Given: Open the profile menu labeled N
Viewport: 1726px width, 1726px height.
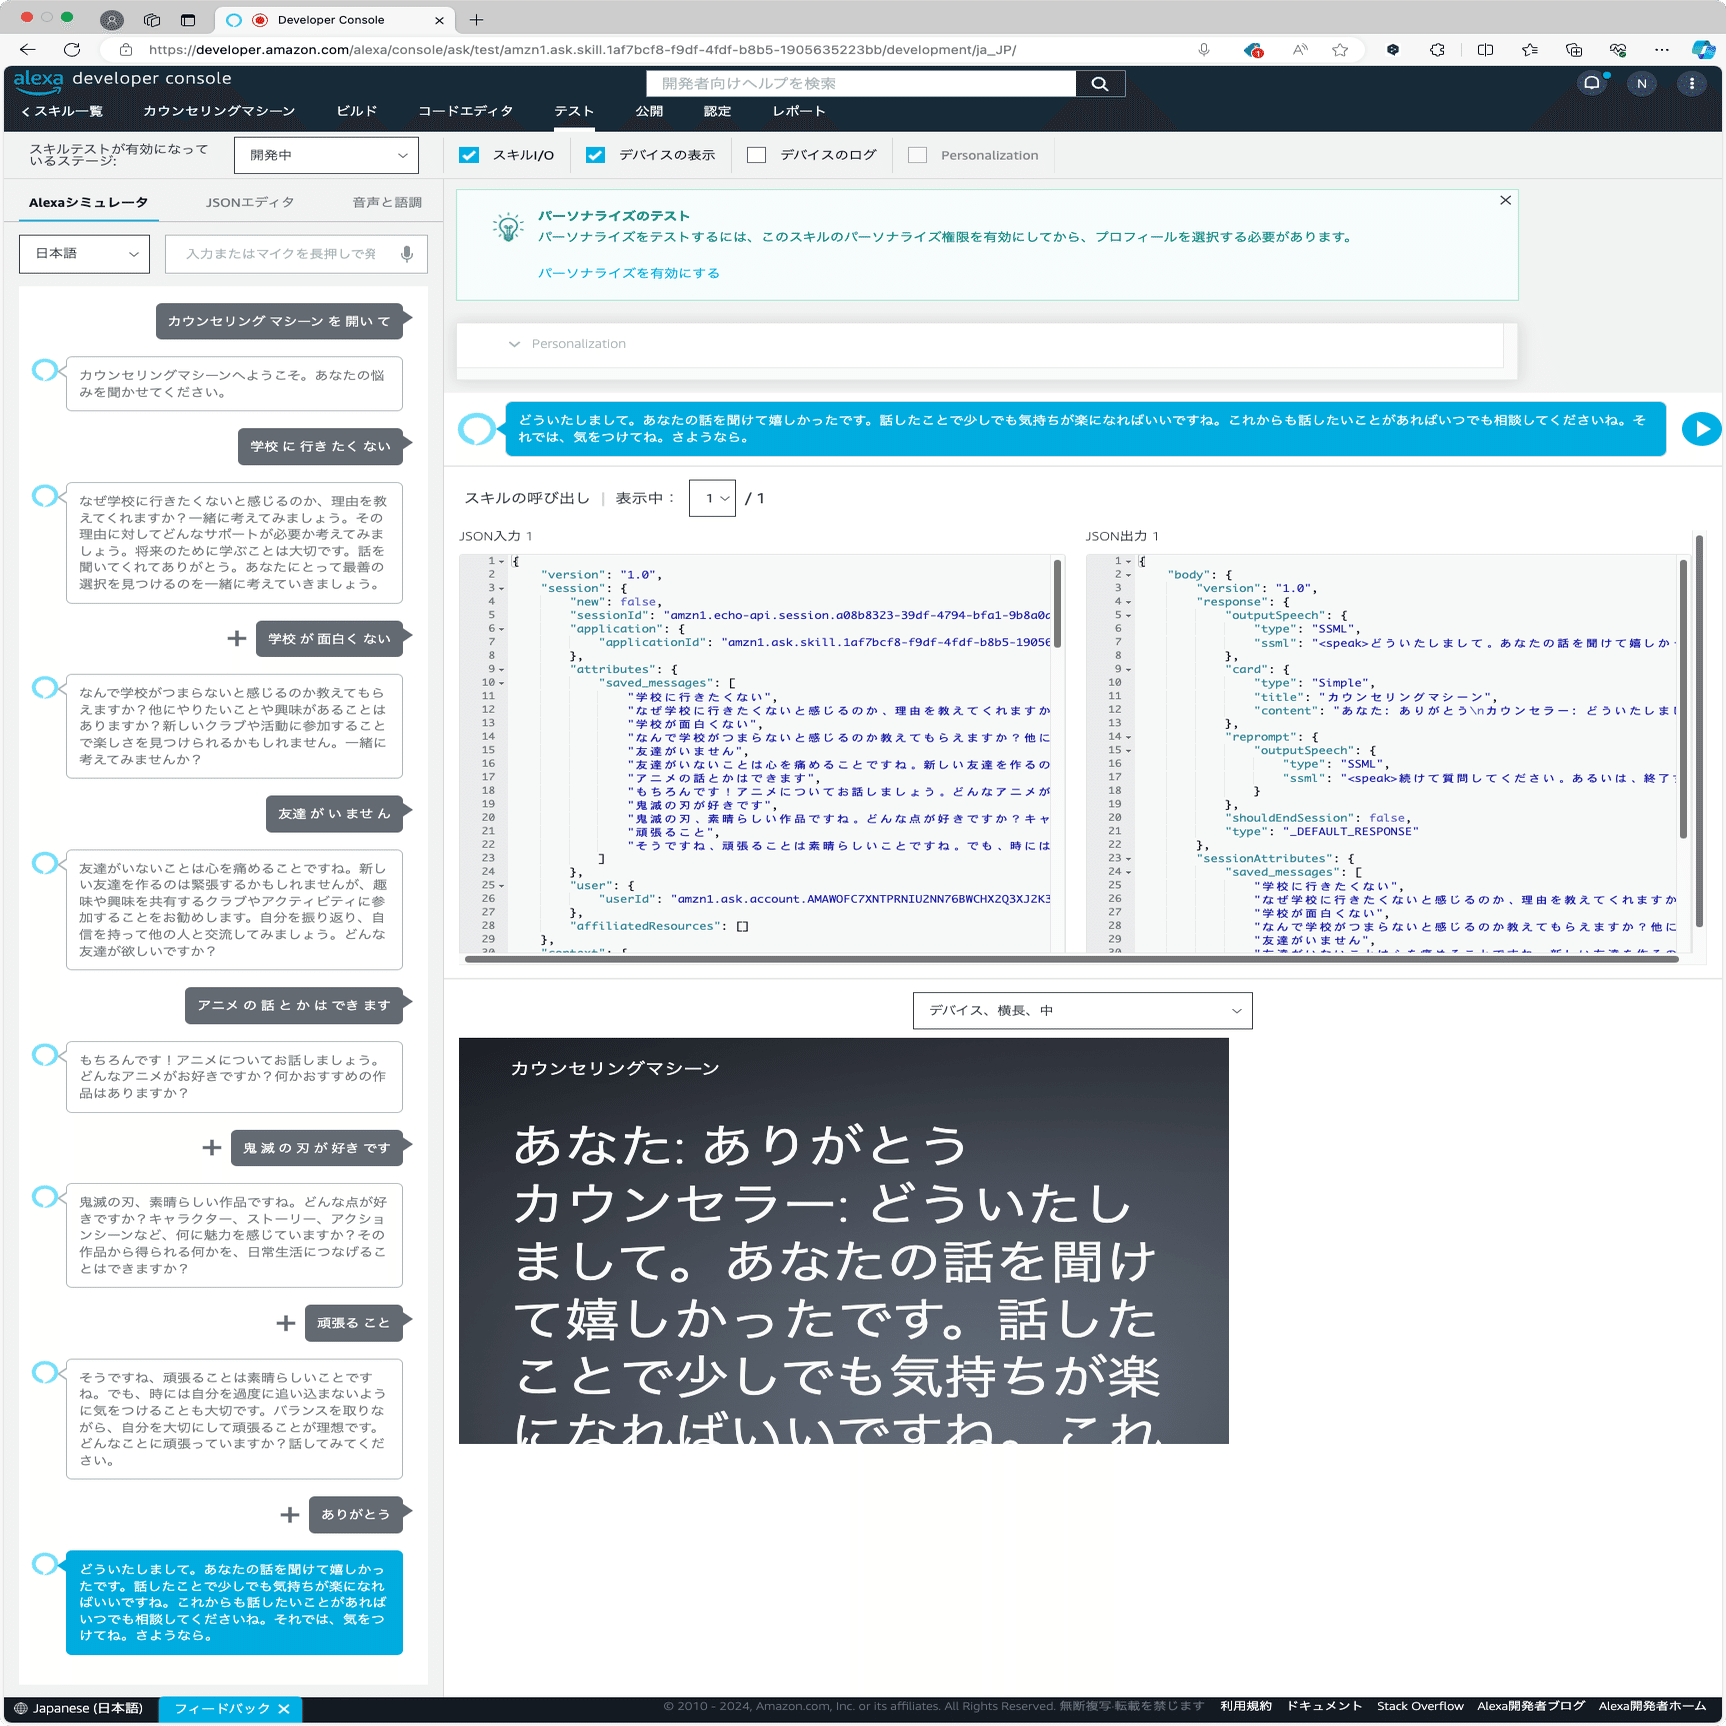Looking at the screenshot, I should tap(1641, 83).
